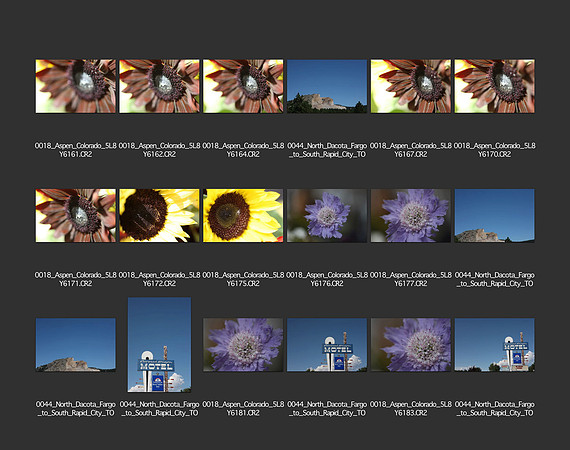Select the mountain thumbnail left of the portrait Motel

(x=76, y=345)
